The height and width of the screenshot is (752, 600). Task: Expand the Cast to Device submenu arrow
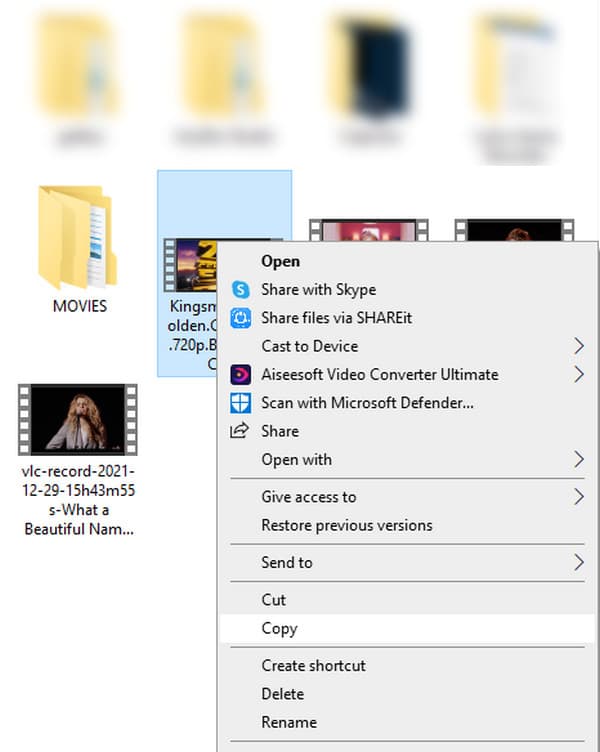point(579,346)
